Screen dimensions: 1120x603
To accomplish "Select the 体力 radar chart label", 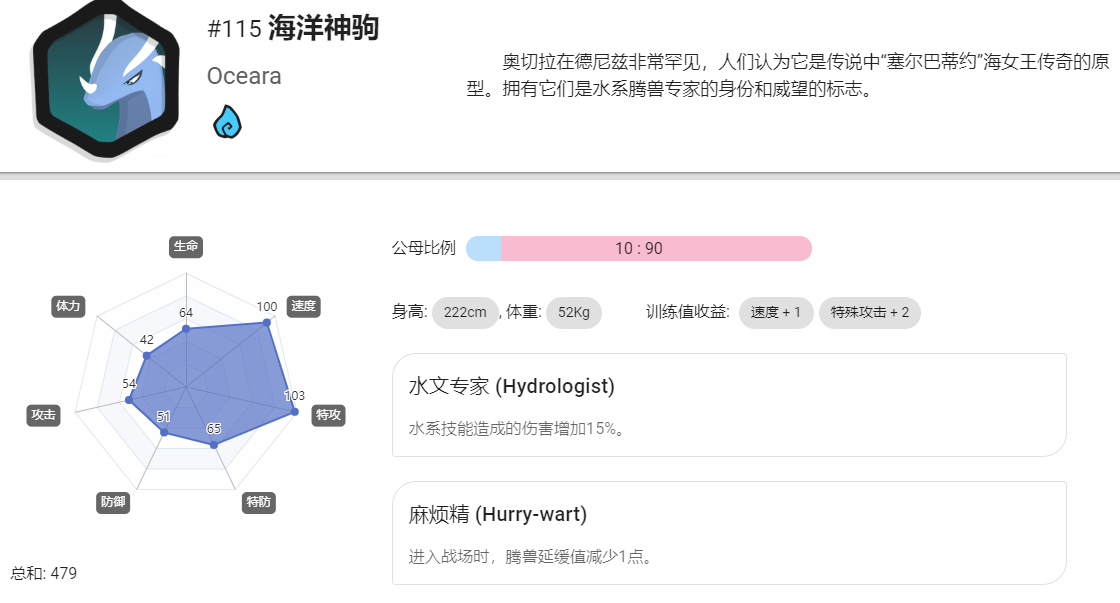I will [69, 307].
